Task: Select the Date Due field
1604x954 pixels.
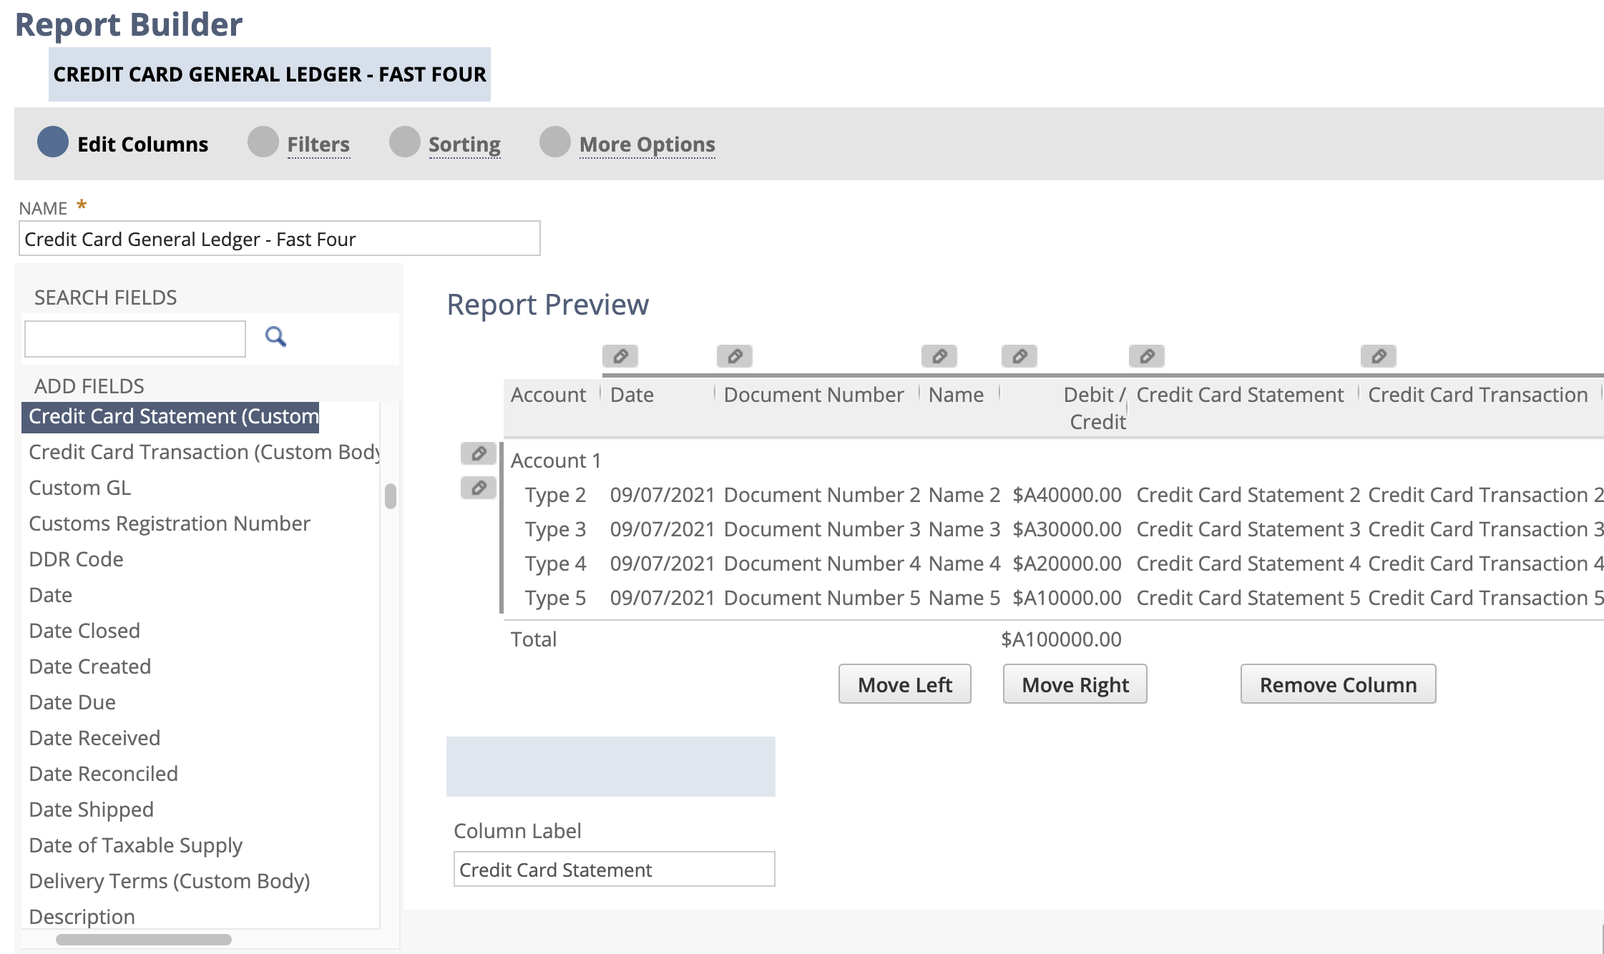Action: 72,702
